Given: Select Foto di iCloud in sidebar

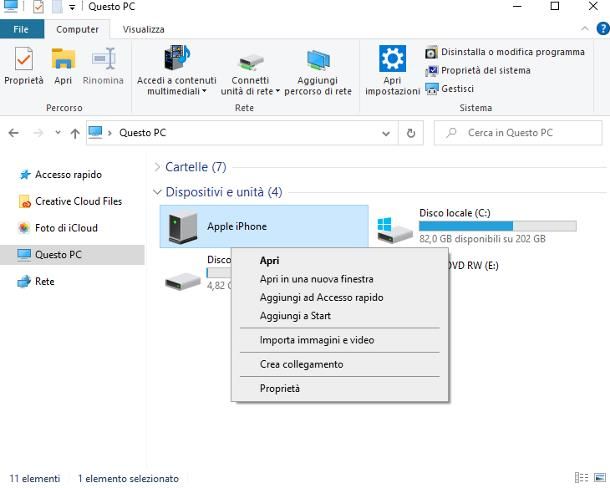Looking at the screenshot, I should (58, 228).
